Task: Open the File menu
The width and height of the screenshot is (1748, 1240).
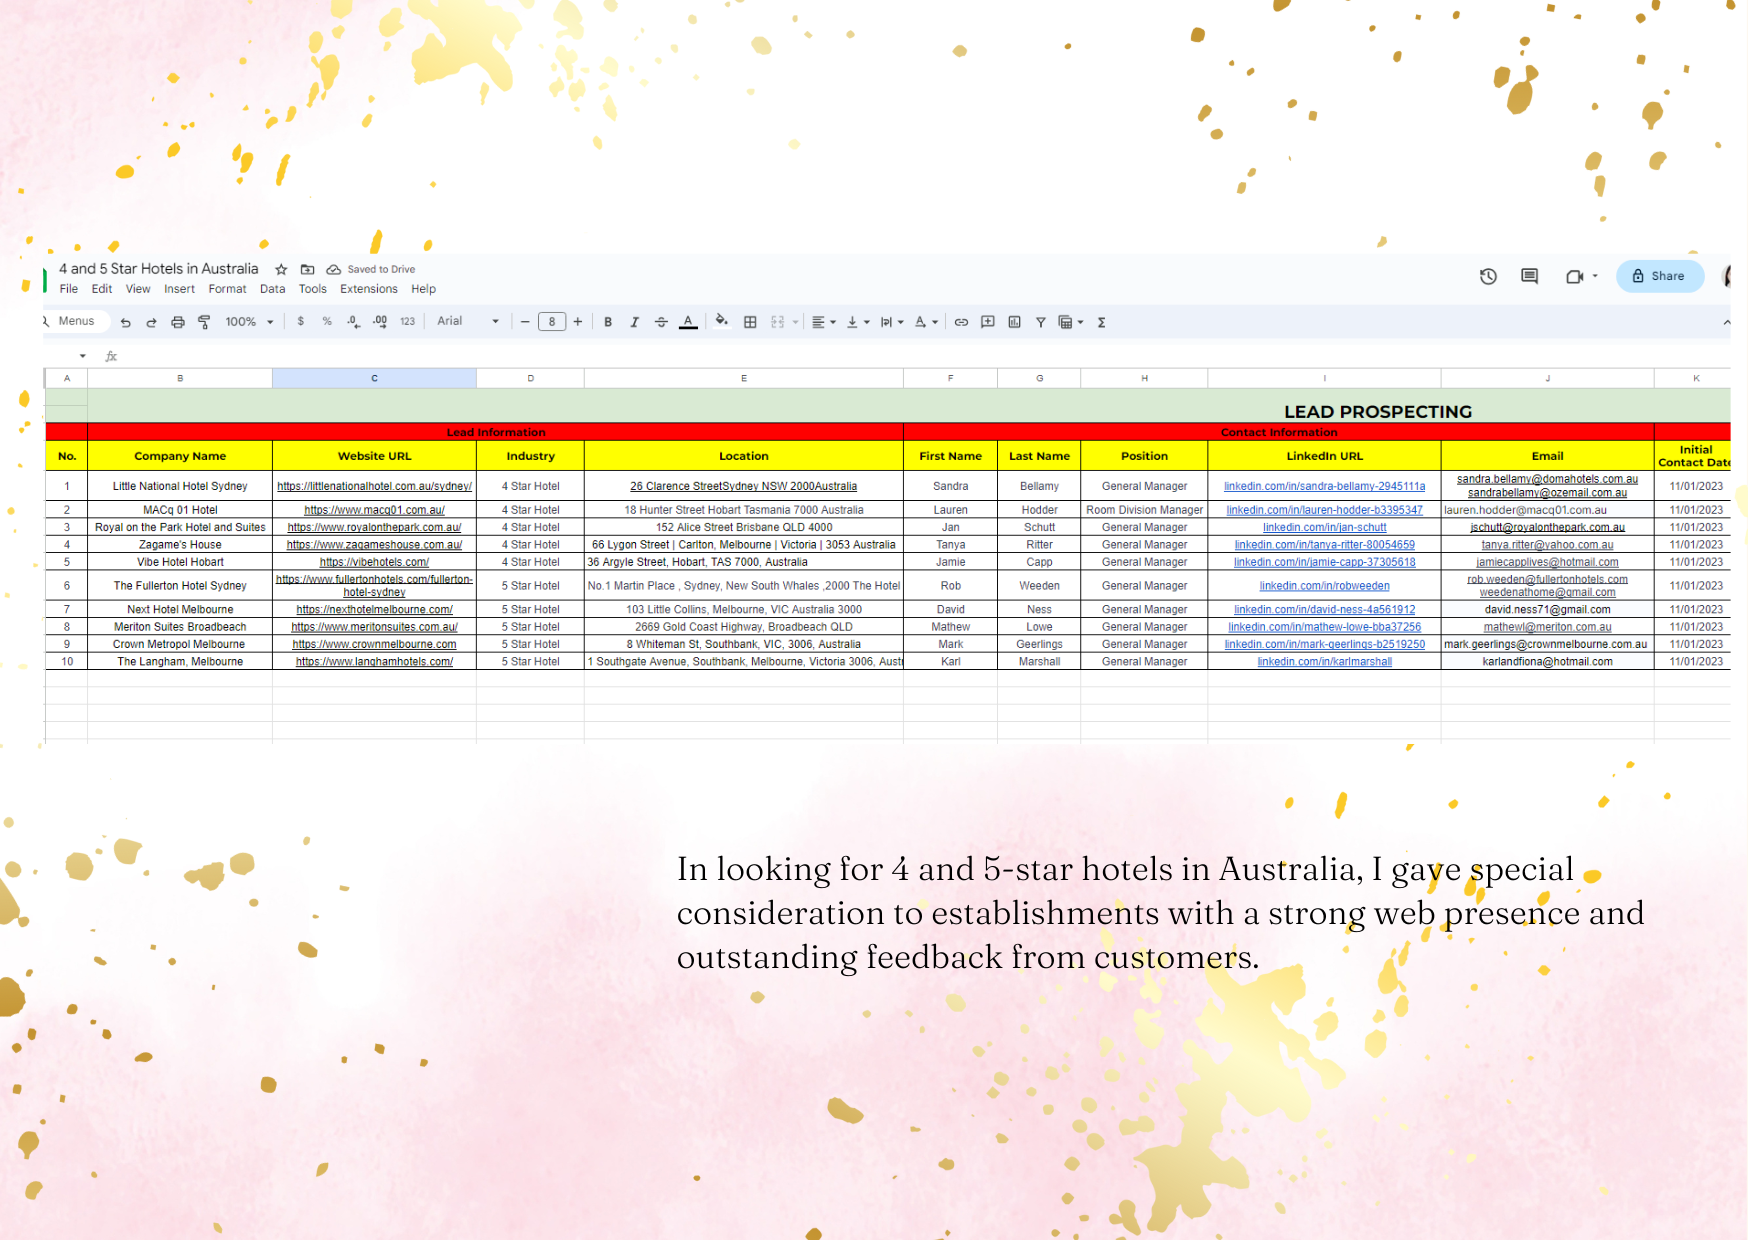Action: 68,289
